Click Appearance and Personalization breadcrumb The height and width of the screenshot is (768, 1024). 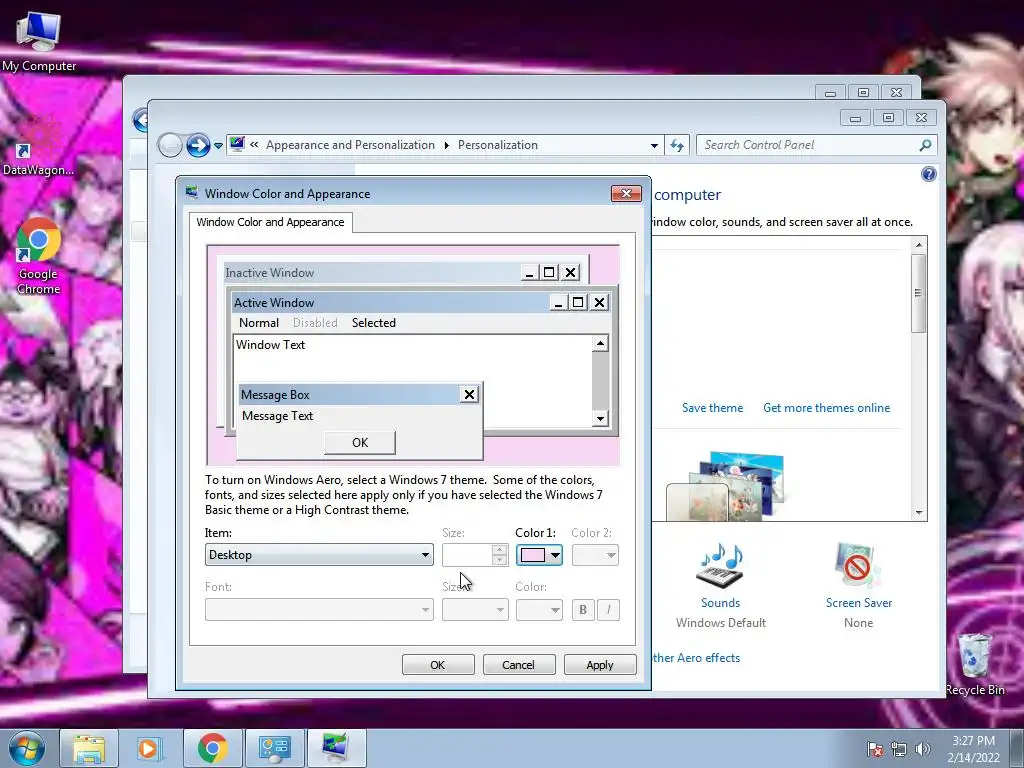pyautogui.click(x=350, y=145)
